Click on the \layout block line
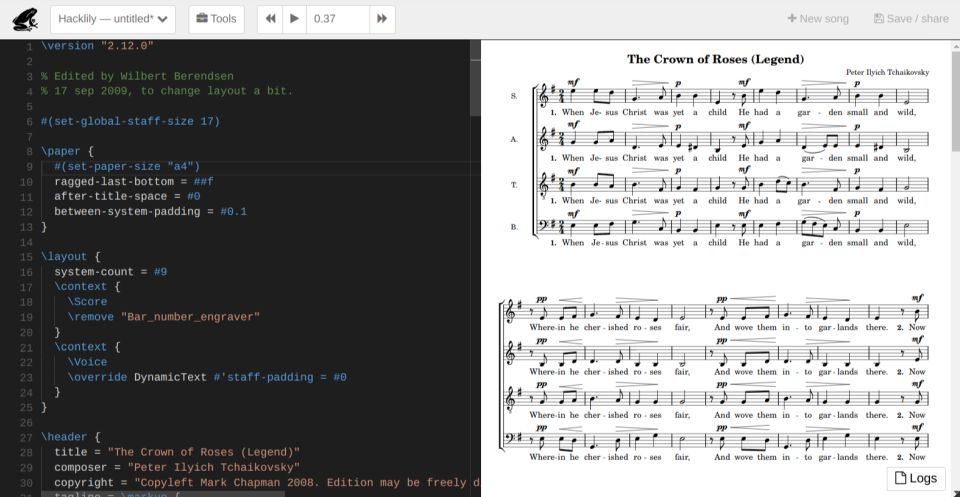 coord(70,256)
